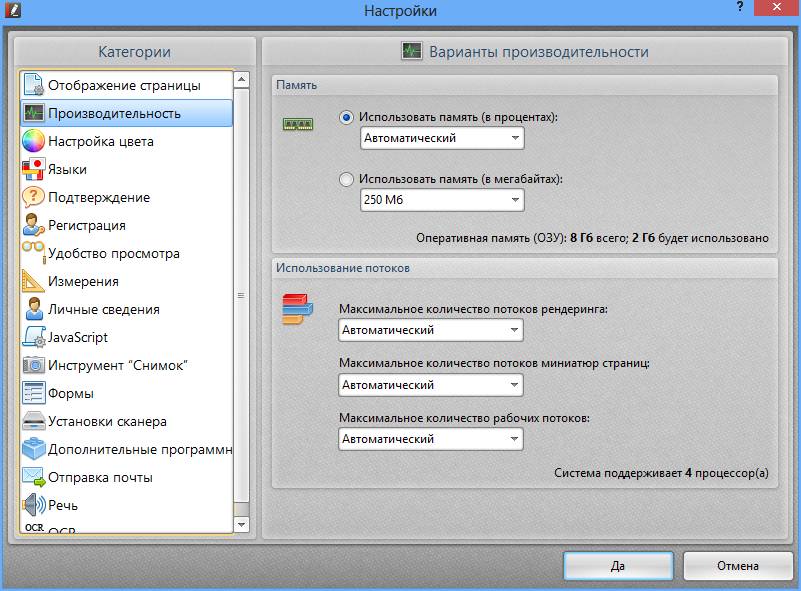Click the Отображение страницы category icon

tap(33, 85)
